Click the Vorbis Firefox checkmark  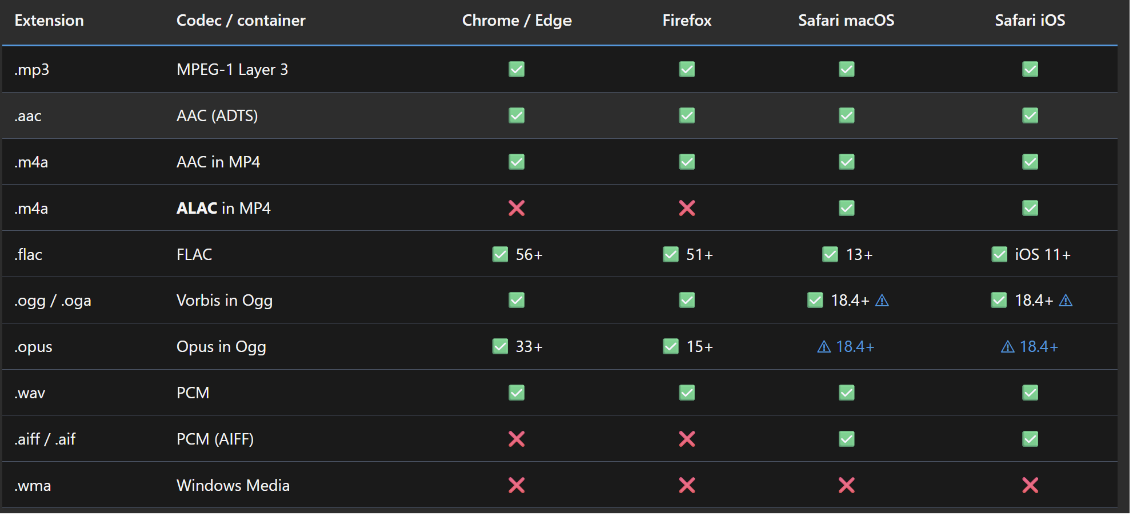(687, 301)
